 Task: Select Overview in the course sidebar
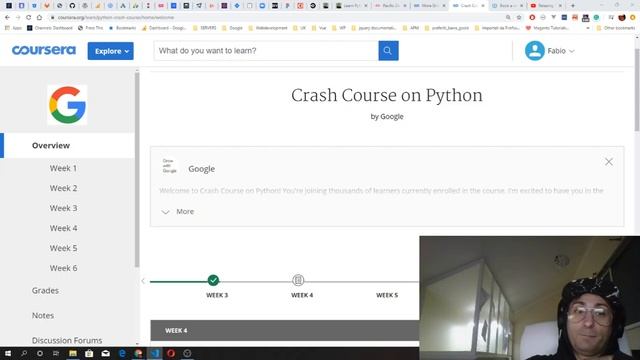67,145
